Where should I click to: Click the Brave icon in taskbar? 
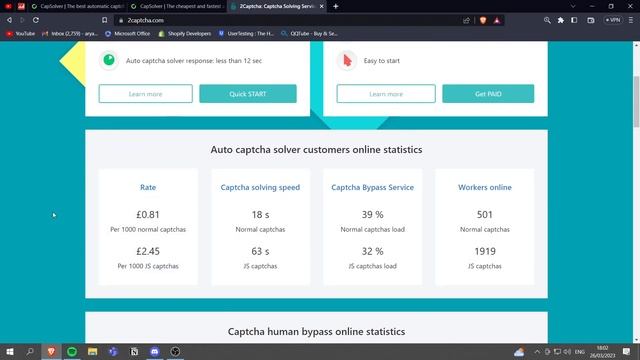[x=51, y=351]
